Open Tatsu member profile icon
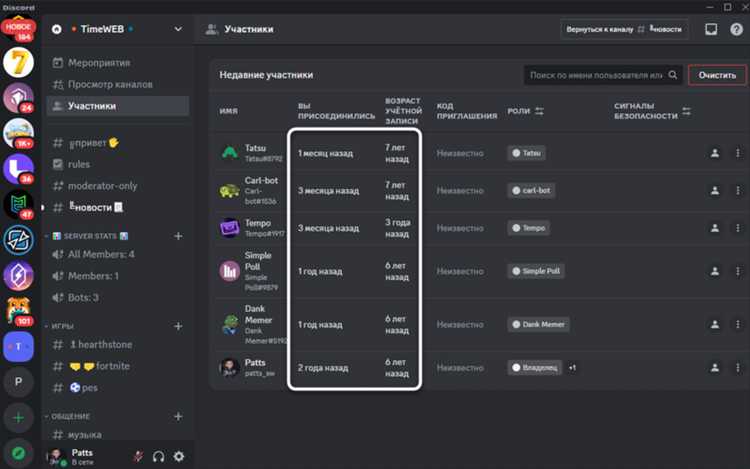Image resolution: width=750 pixels, height=469 pixels. [715, 153]
